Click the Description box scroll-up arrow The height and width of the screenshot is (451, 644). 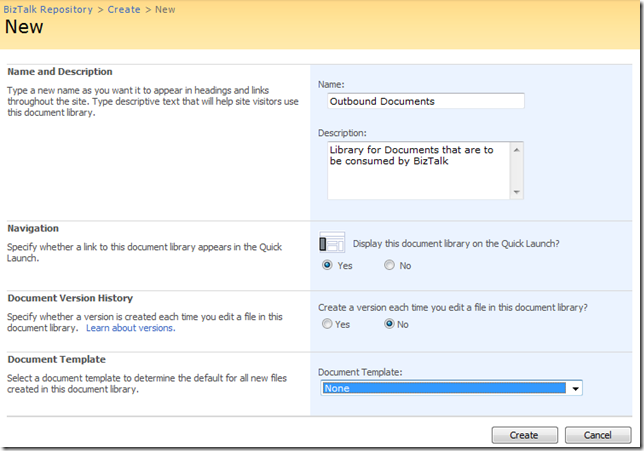tap(517, 149)
